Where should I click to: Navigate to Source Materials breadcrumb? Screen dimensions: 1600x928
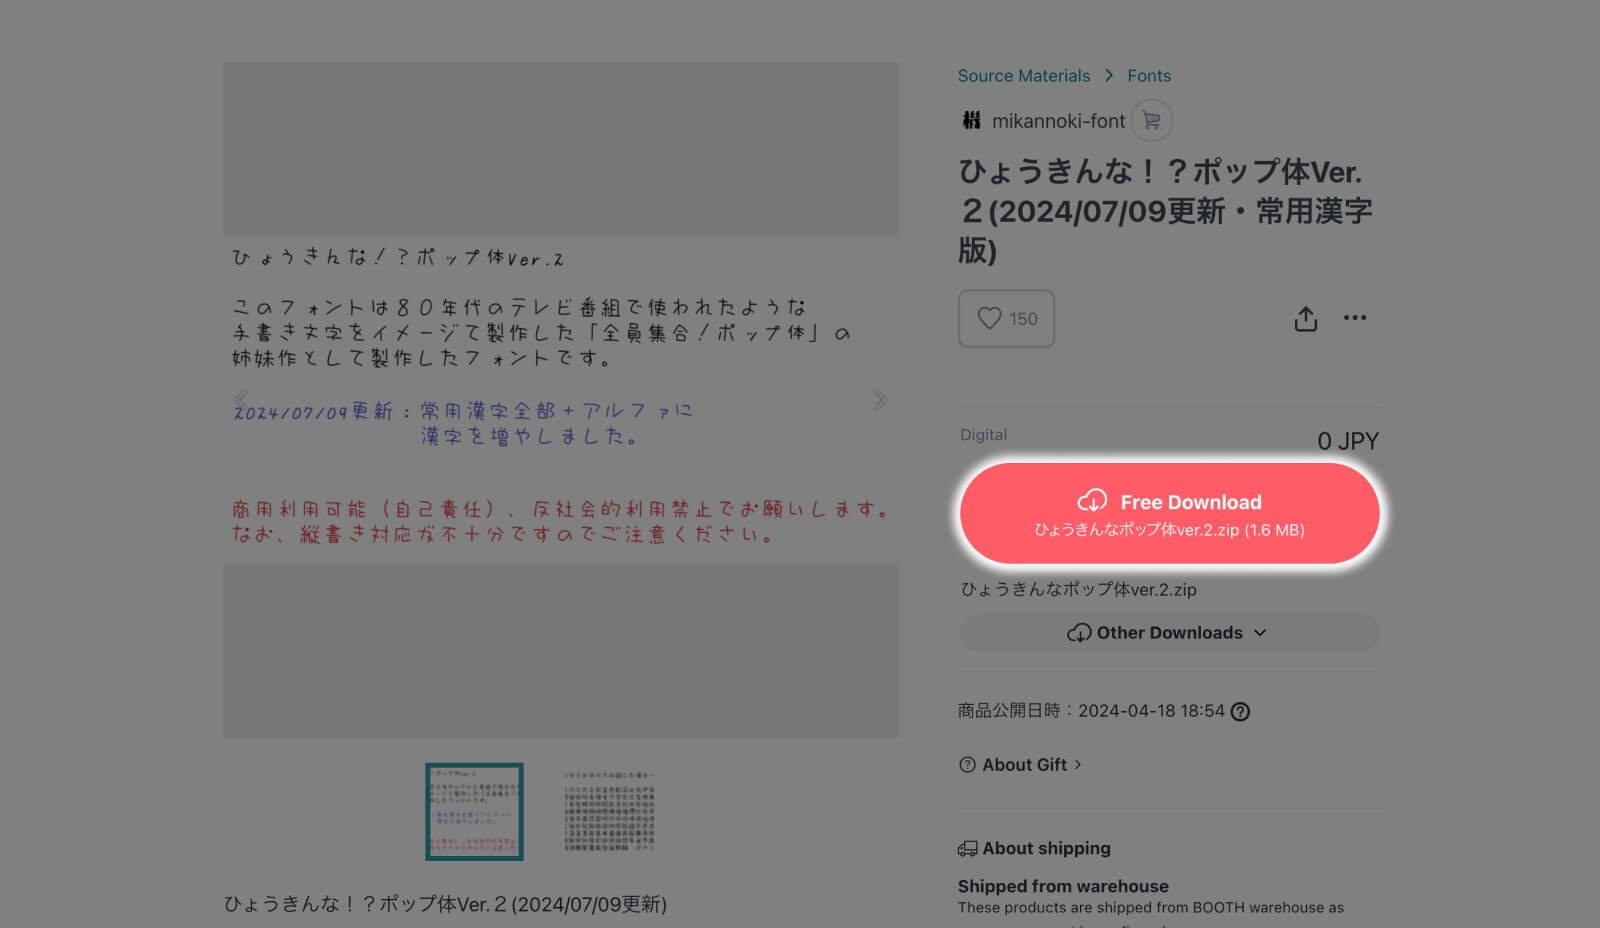click(1024, 75)
